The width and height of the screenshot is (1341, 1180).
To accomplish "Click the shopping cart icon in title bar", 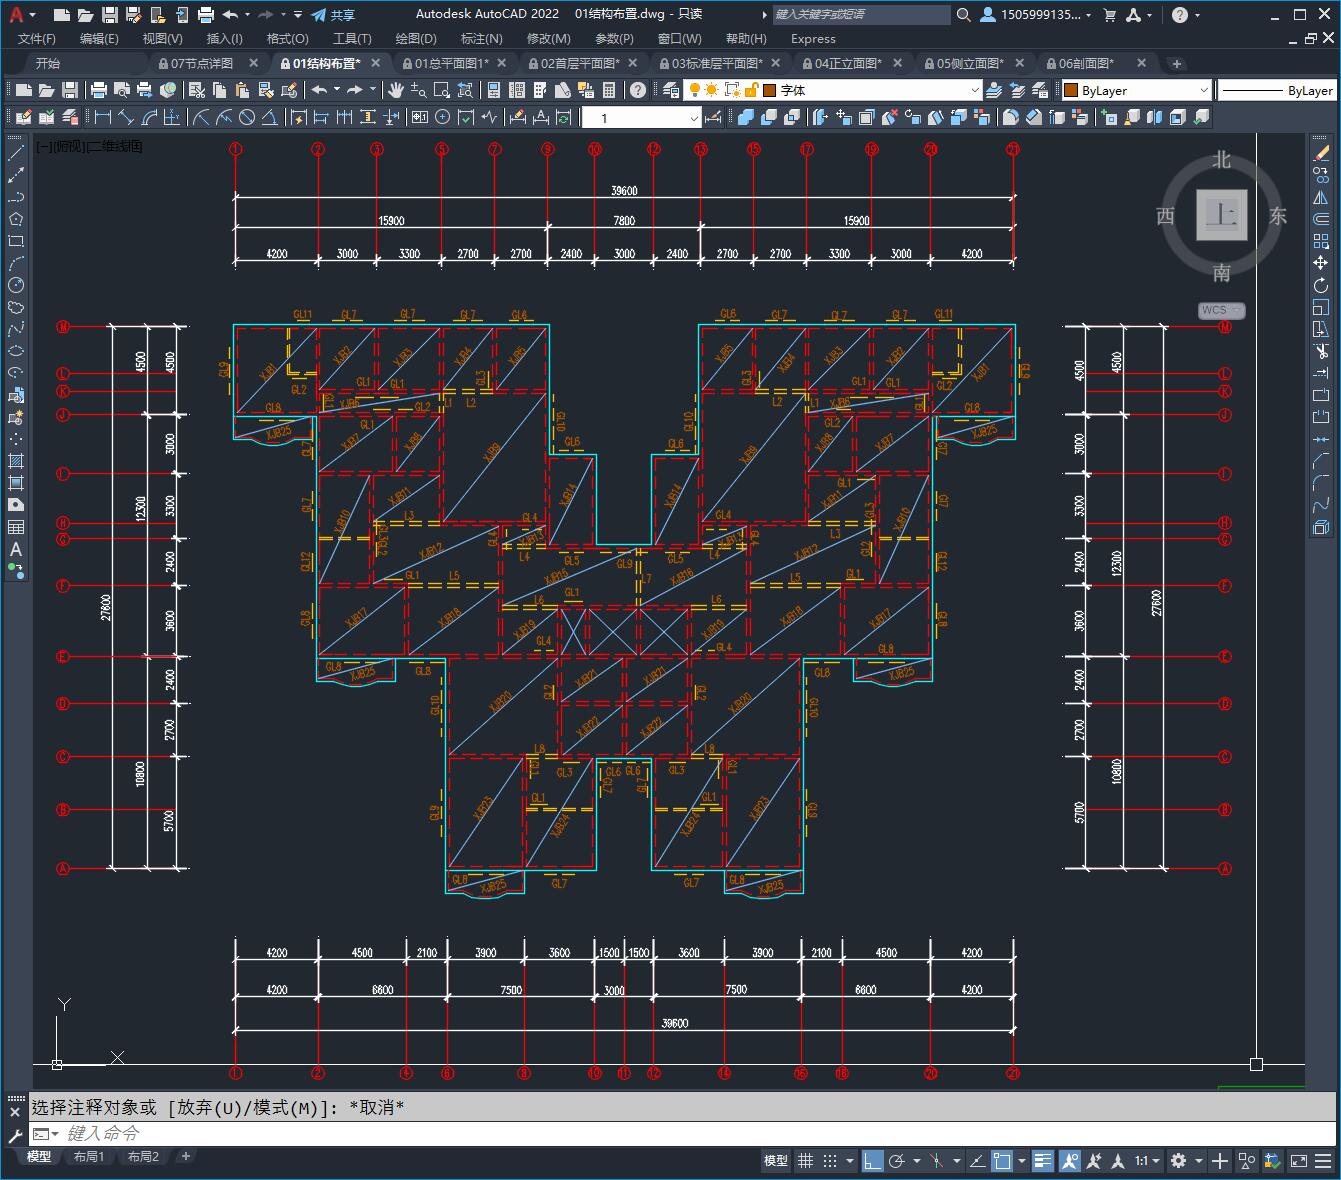I will tap(1109, 15).
